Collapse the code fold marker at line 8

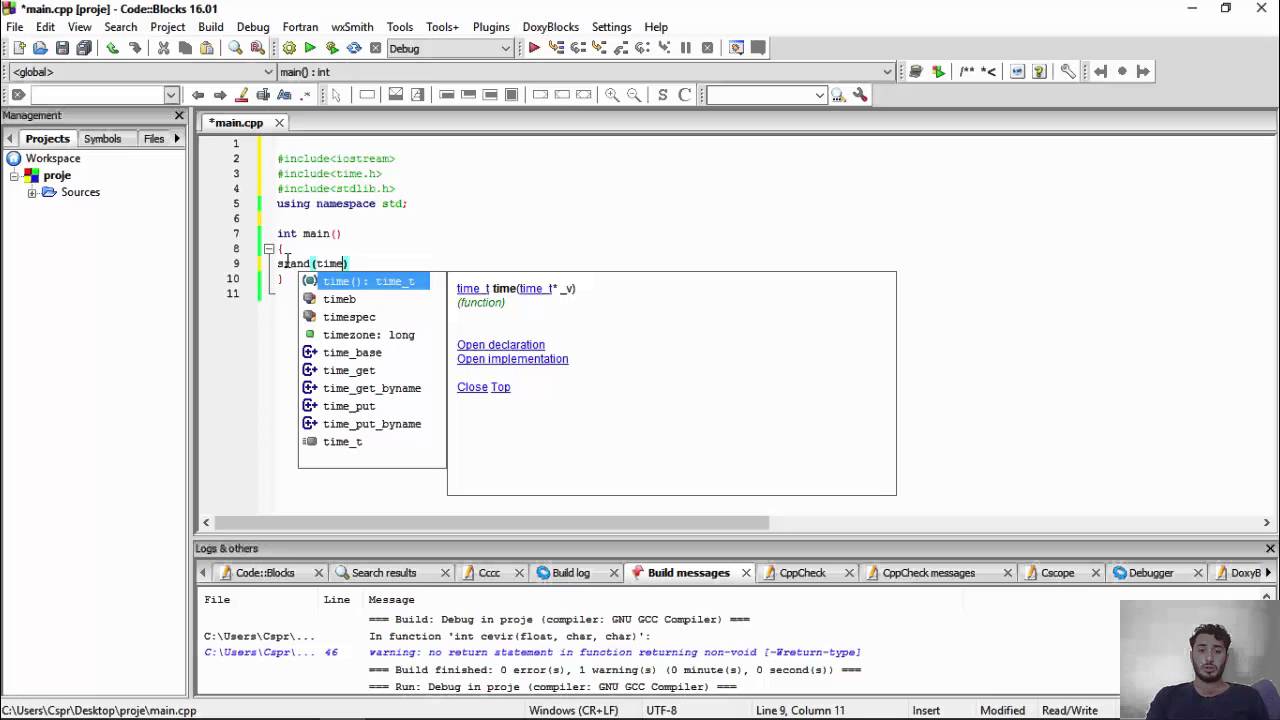[268, 248]
